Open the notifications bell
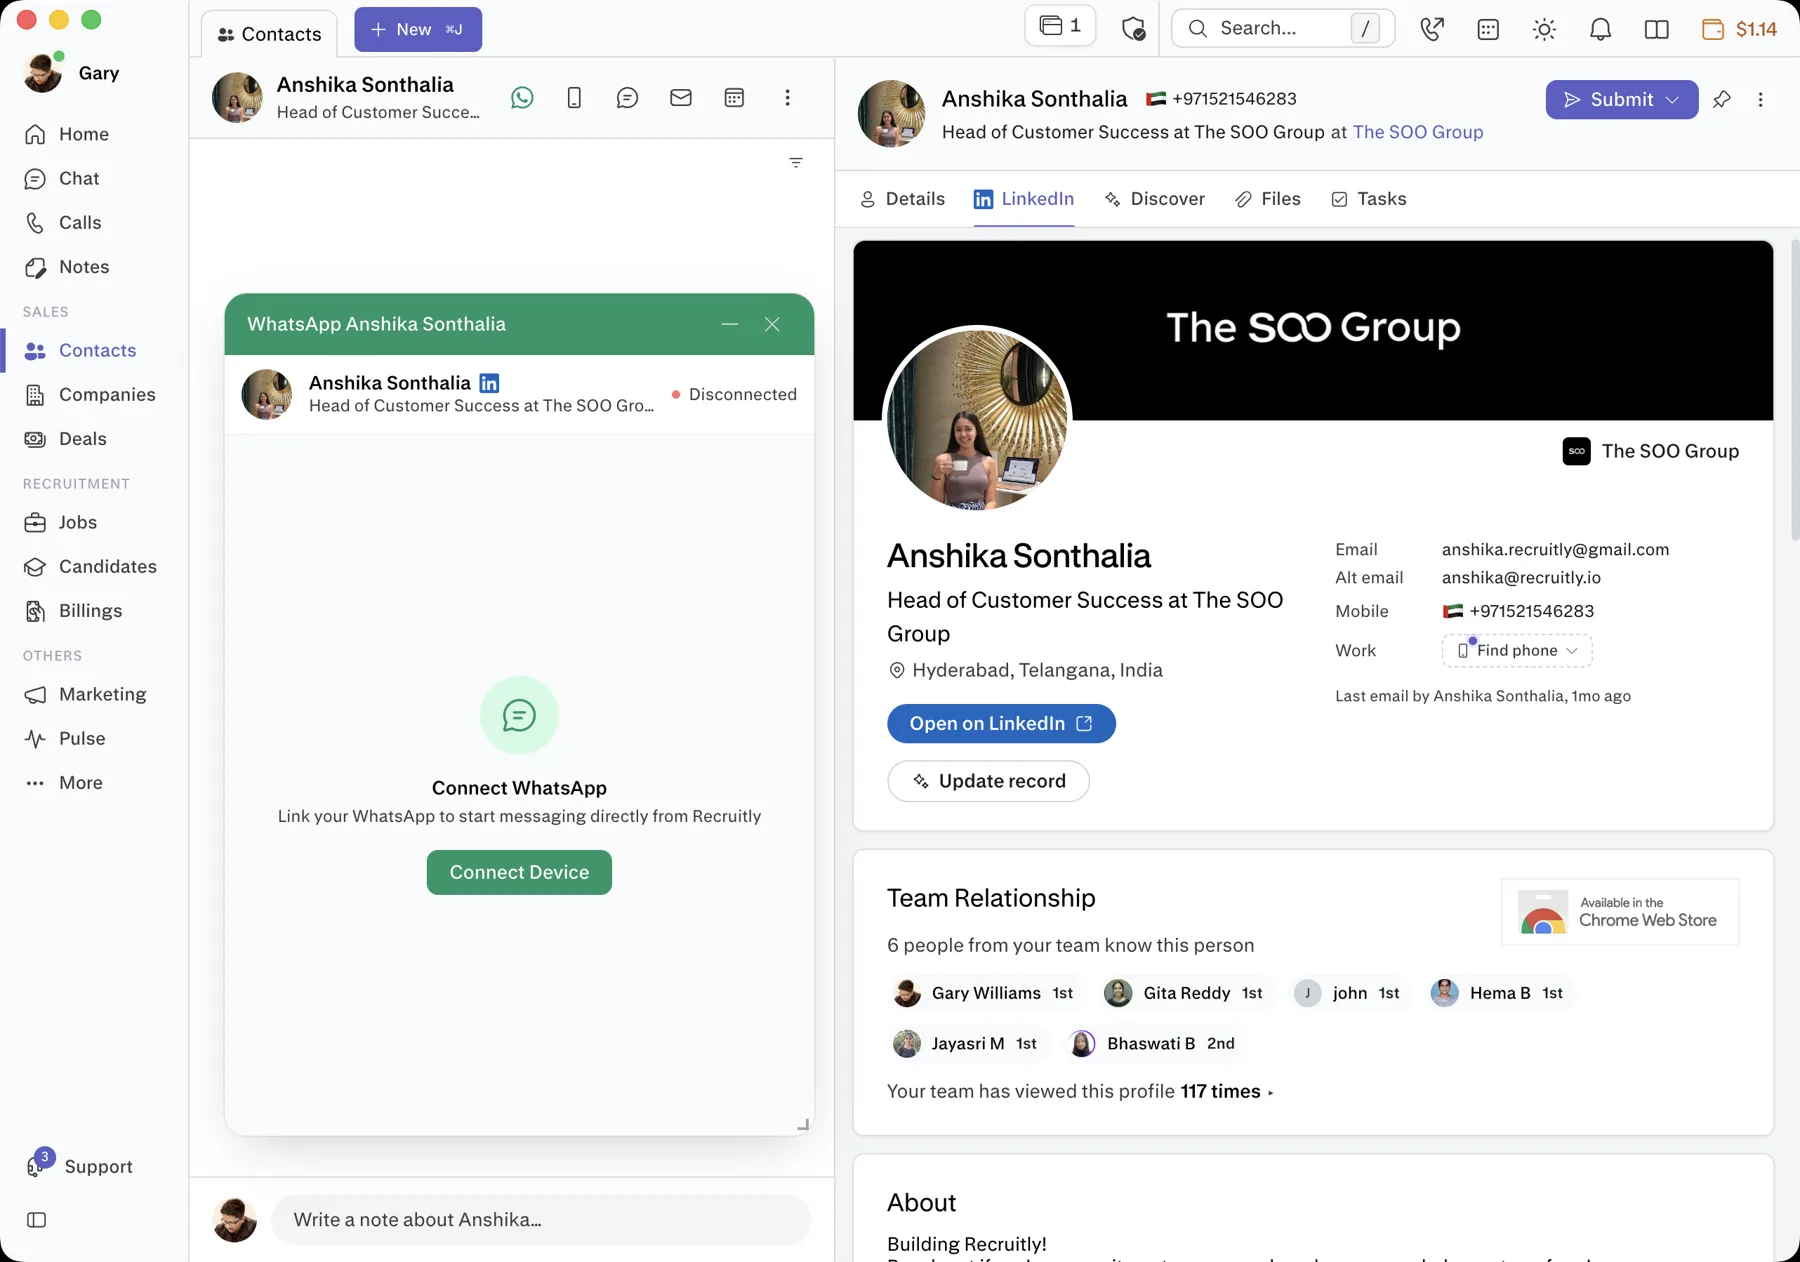The image size is (1800, 1262). pyautogui.click(x=1600, y=29)
